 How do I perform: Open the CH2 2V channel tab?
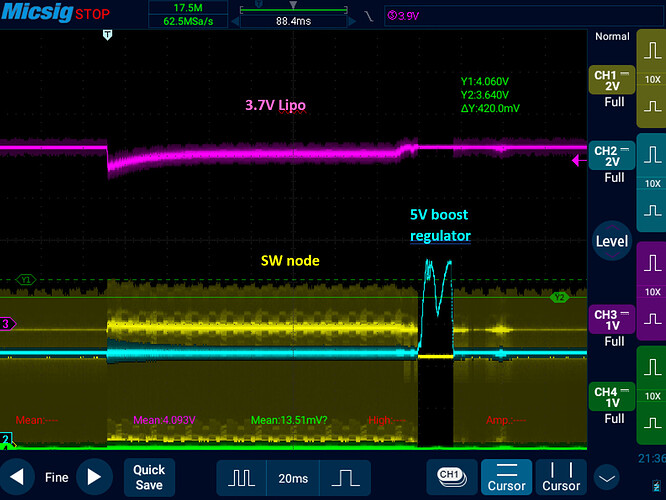click(612, 156)
